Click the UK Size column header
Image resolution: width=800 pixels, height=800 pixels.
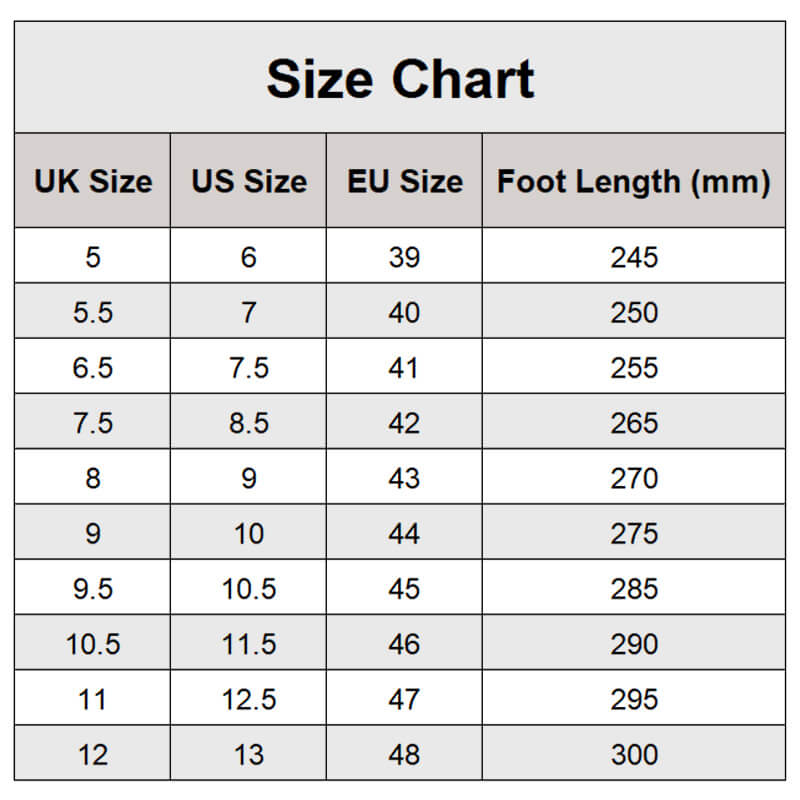pyautogui.click(x=93, y=182)
